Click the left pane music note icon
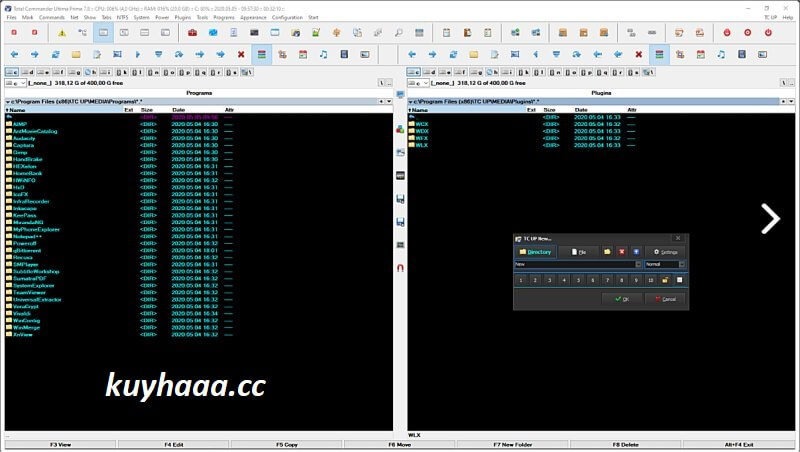800x452 pixels. [x=323, y=54]
